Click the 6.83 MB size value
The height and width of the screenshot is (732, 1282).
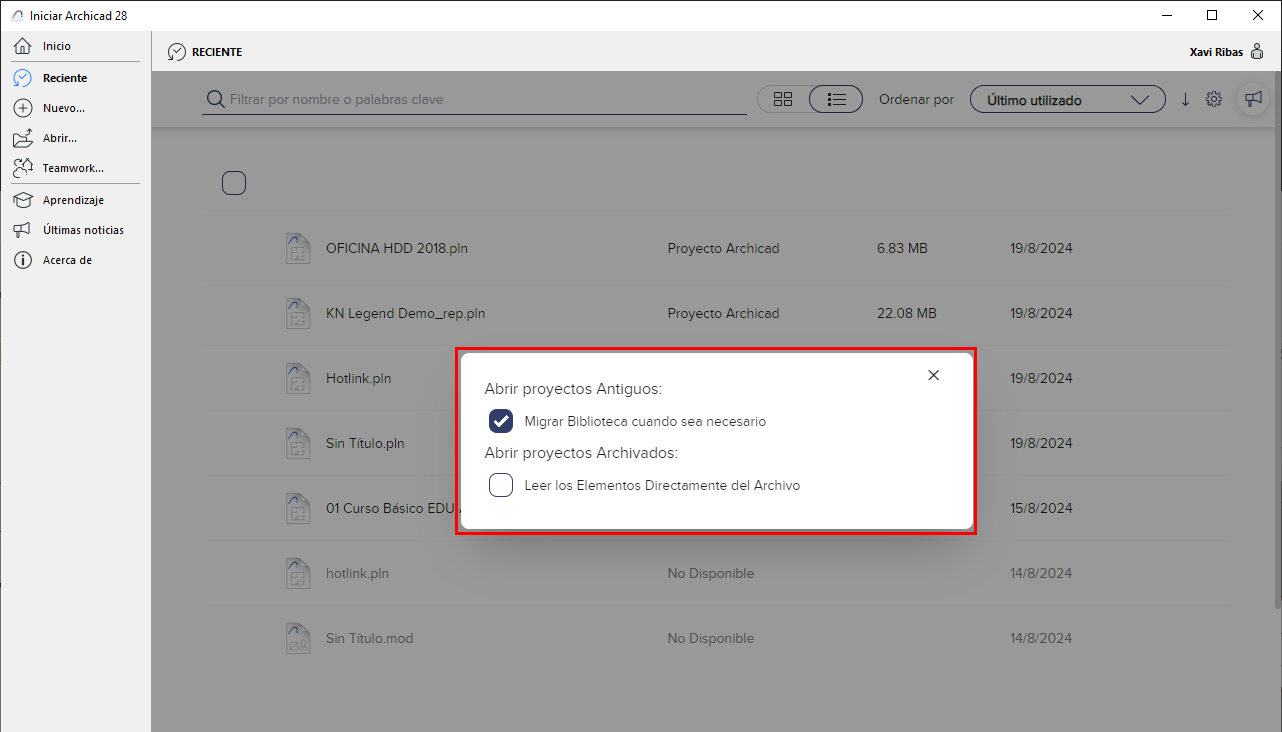click(x=902, y=248)
